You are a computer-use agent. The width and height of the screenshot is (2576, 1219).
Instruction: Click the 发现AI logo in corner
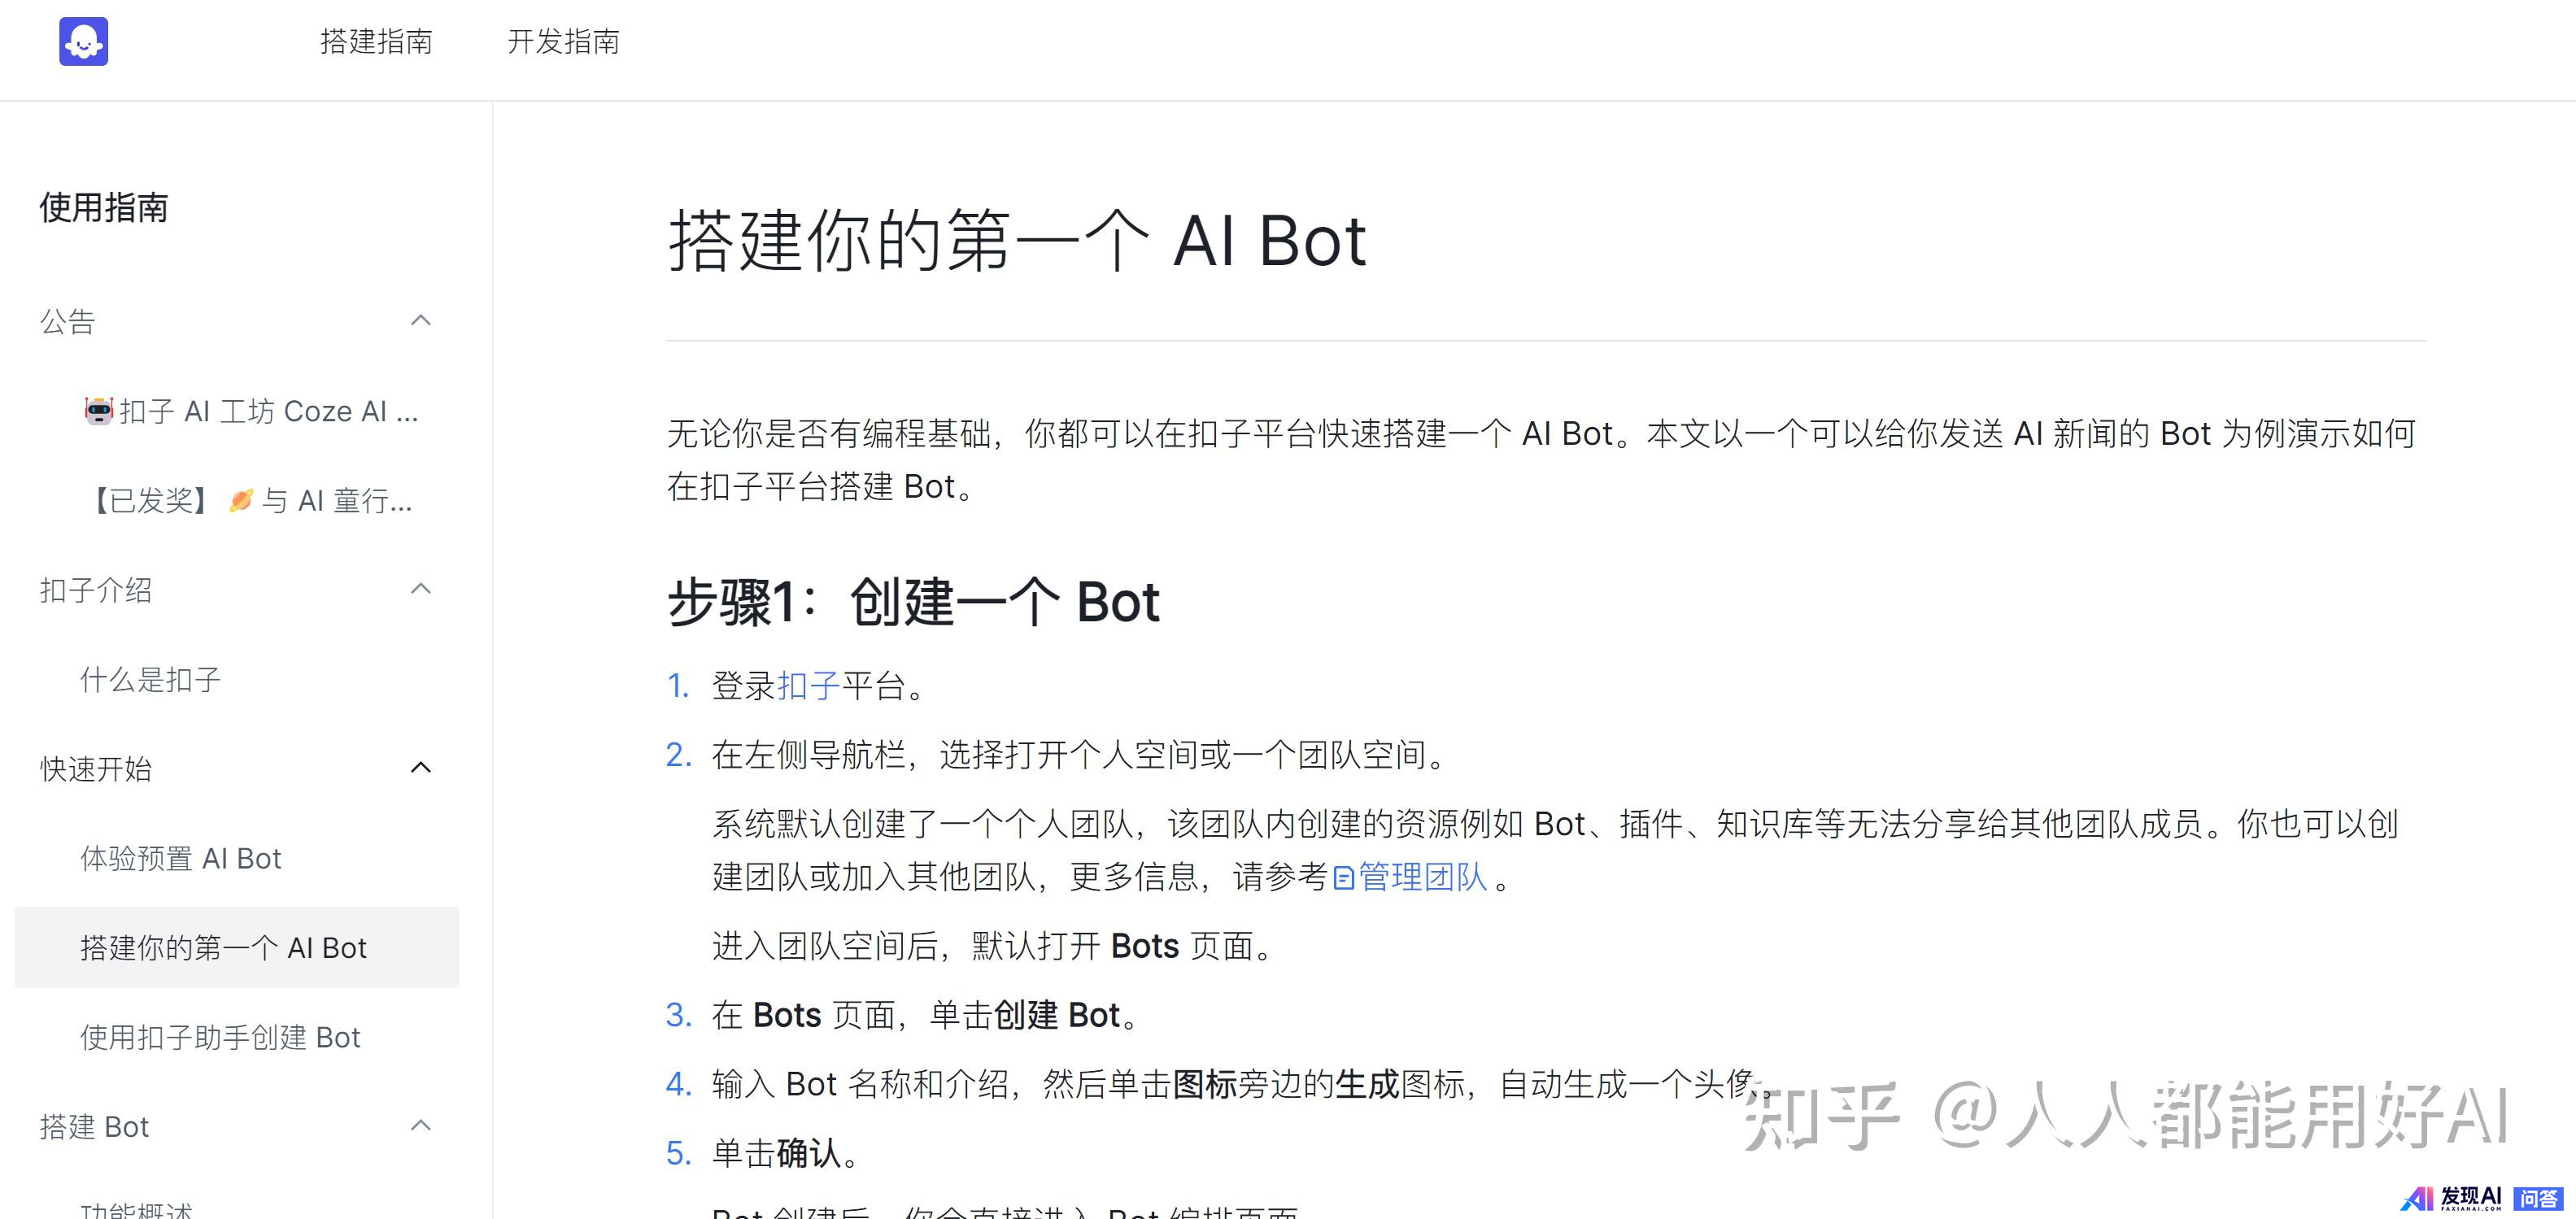click(x=2451, y=1198)
